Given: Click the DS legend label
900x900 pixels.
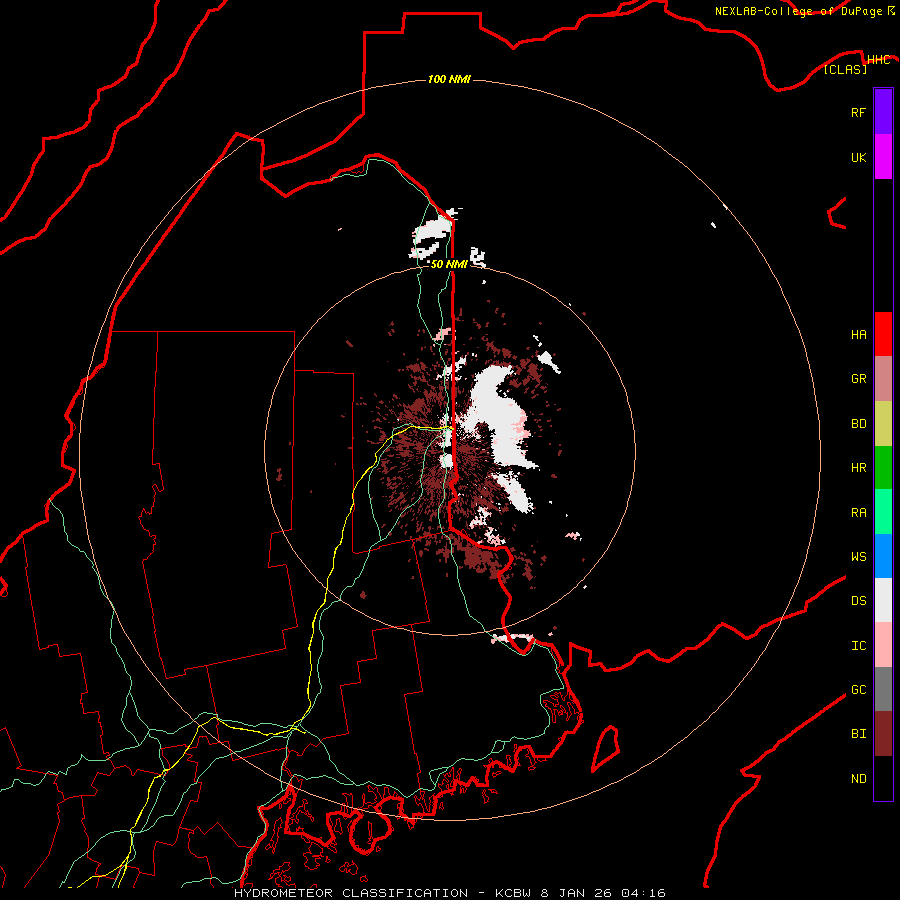Looking at the screenshot, I should 858,601.
